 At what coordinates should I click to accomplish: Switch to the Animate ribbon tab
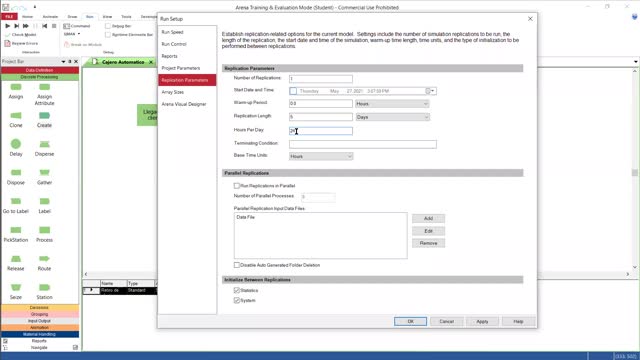tap(50, 17)
